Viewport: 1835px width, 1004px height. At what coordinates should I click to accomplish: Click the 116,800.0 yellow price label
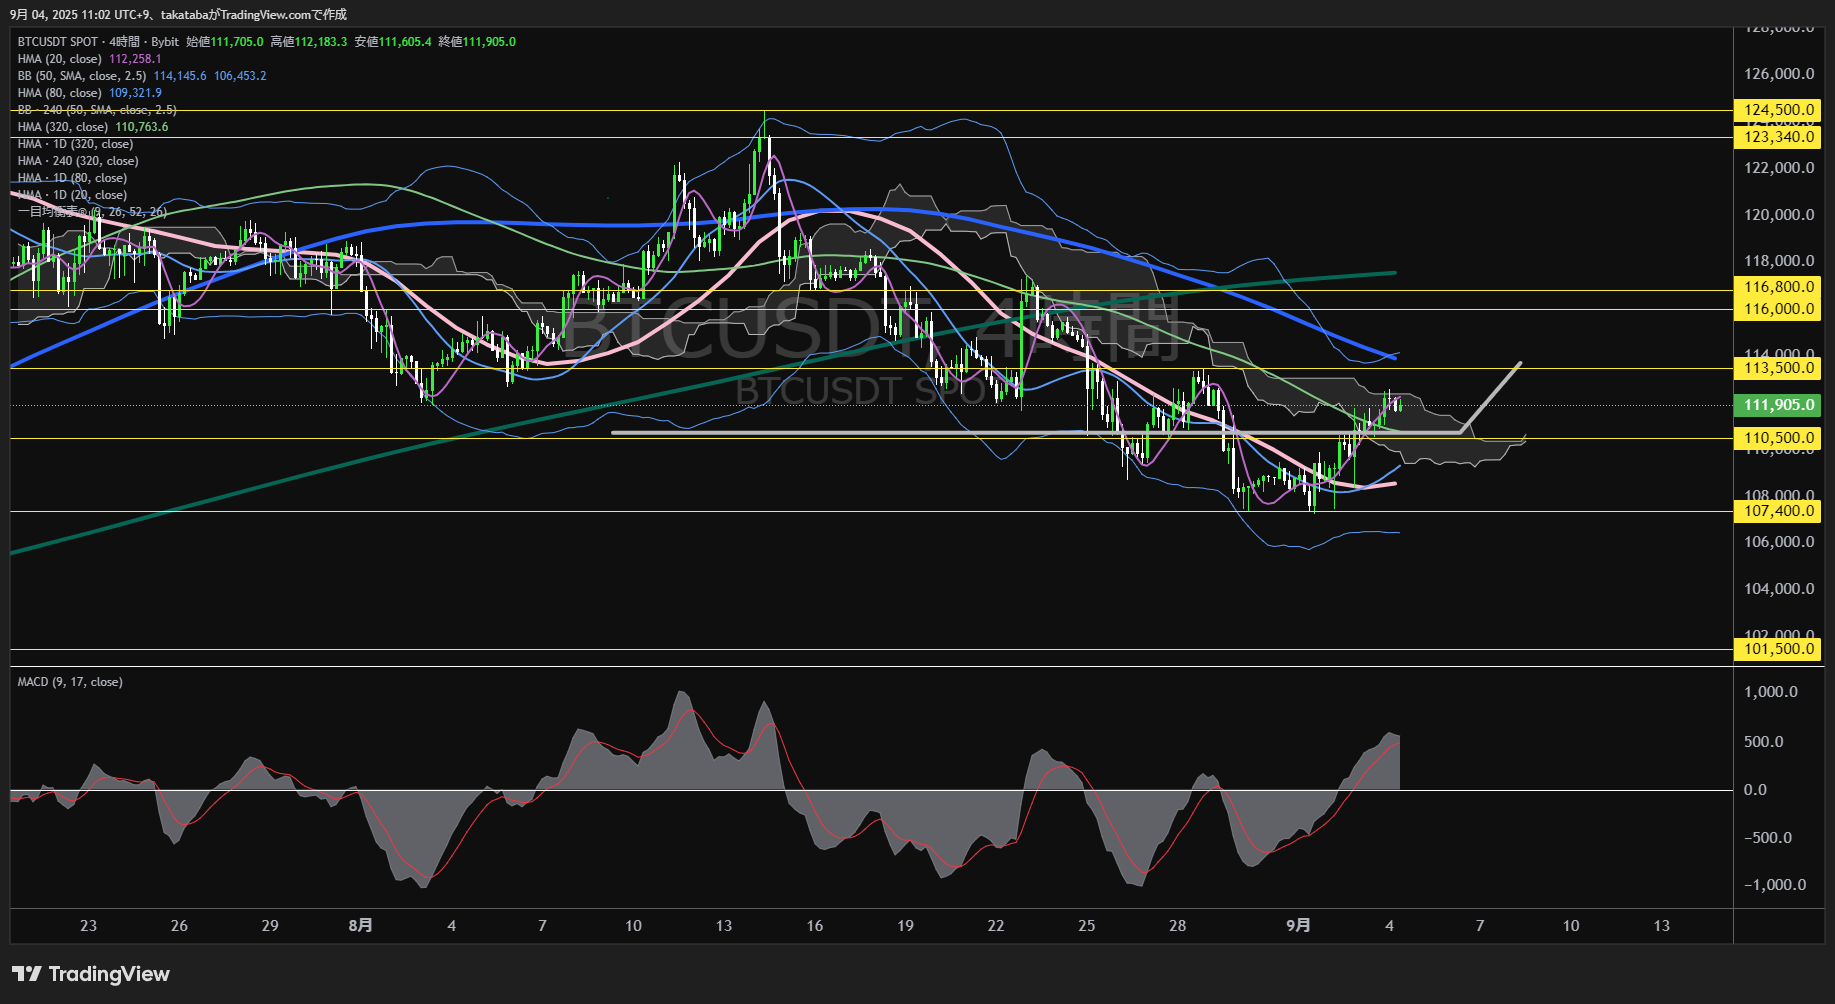pyautogui.click(x=1778, y=287)
